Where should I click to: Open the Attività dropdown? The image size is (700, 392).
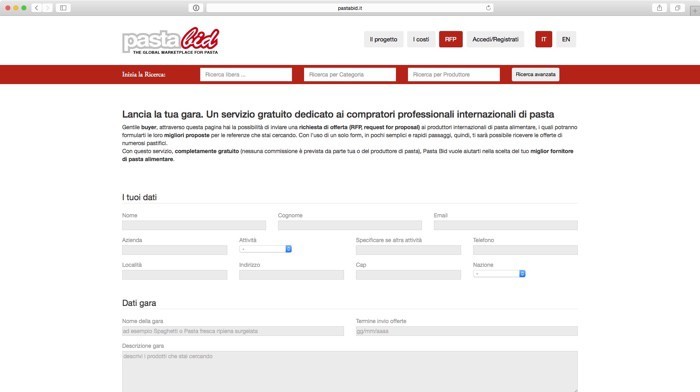(x=265, y=249)
